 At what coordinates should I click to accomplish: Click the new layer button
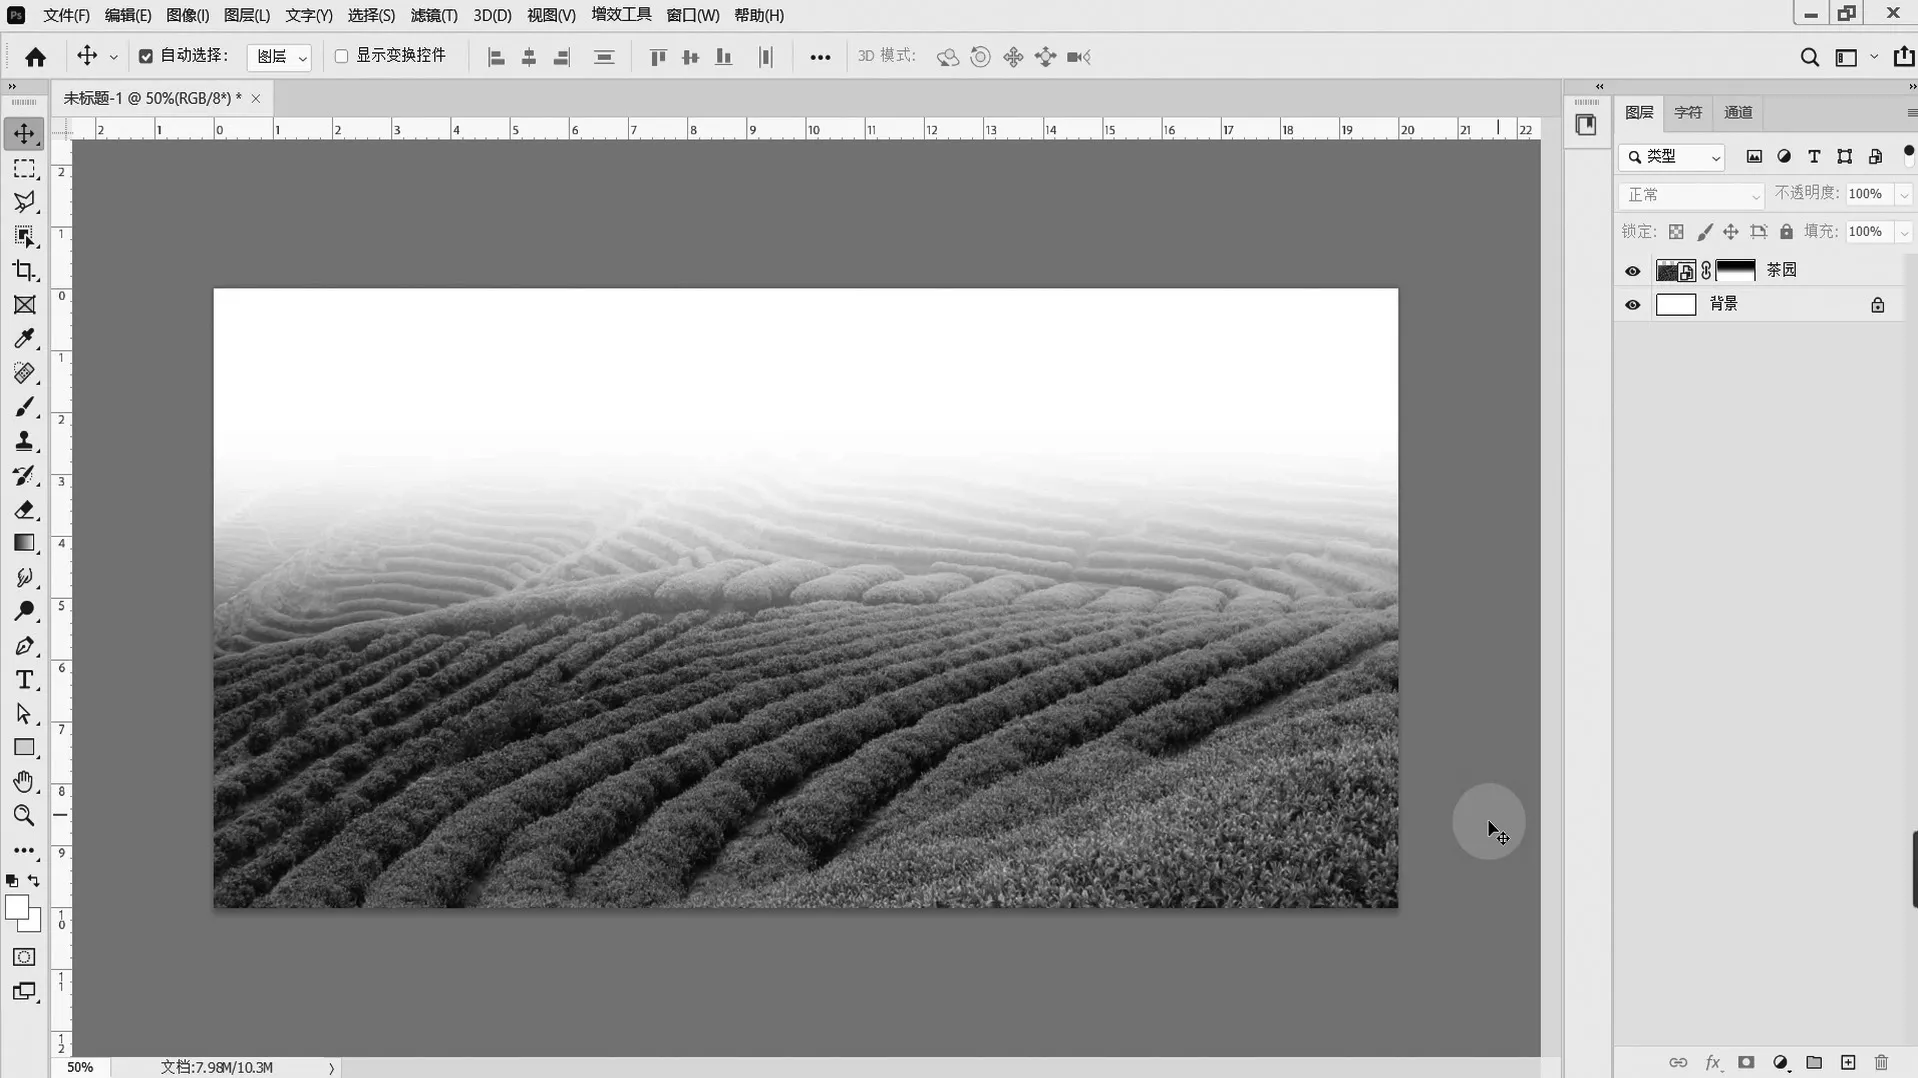[1848, 1063]
